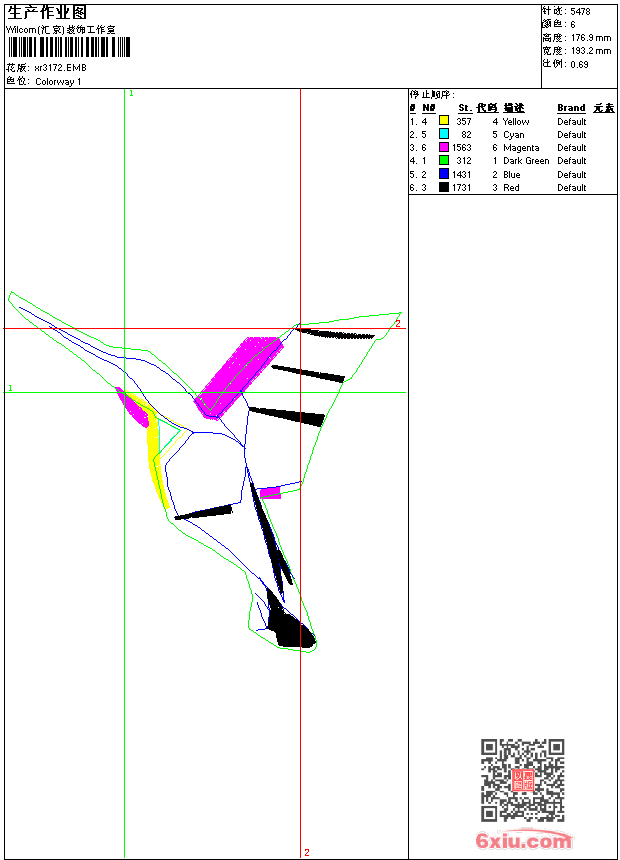Screen dimensions: 620x860
Task: Select the black swatch in the Red row
Action: (444, 187)
